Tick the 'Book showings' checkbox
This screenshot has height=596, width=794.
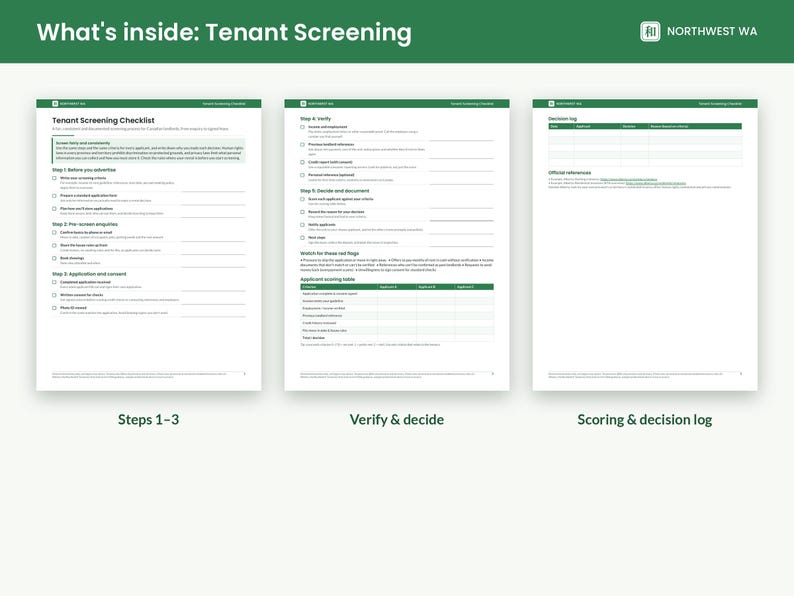pos(54,258)
